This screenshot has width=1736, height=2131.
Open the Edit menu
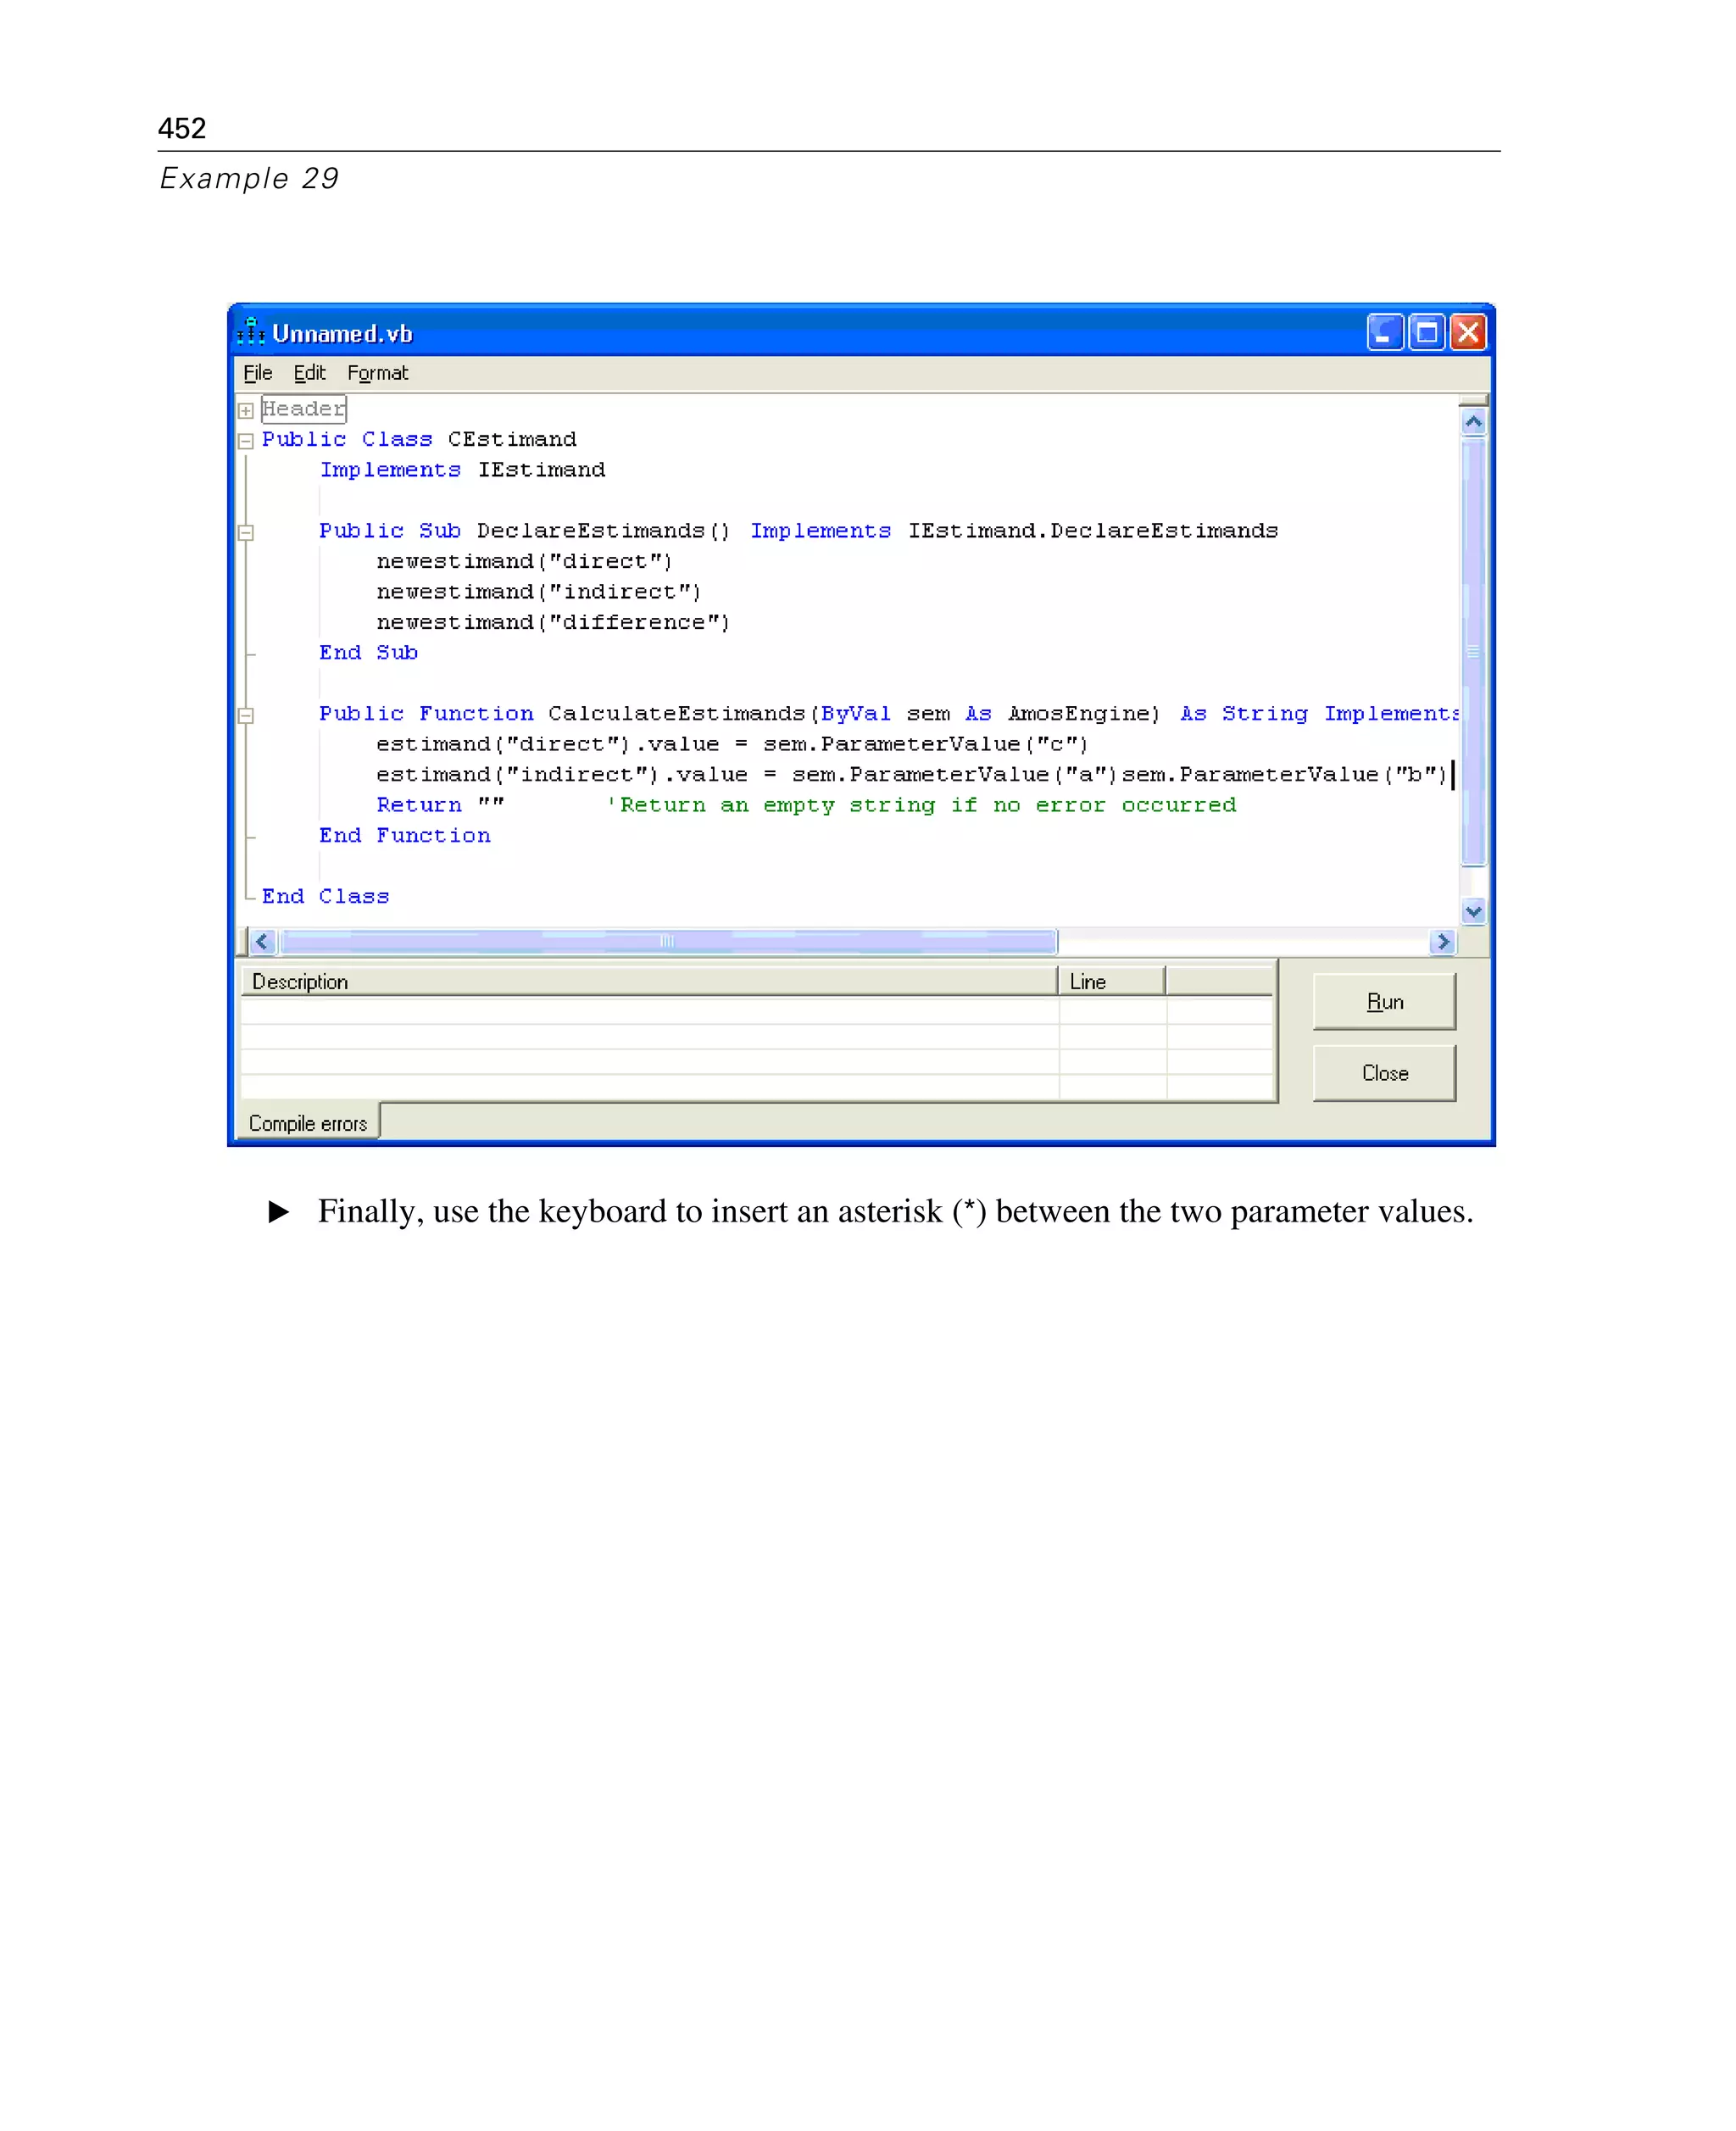pyautogui.click(x=309, y=372)
